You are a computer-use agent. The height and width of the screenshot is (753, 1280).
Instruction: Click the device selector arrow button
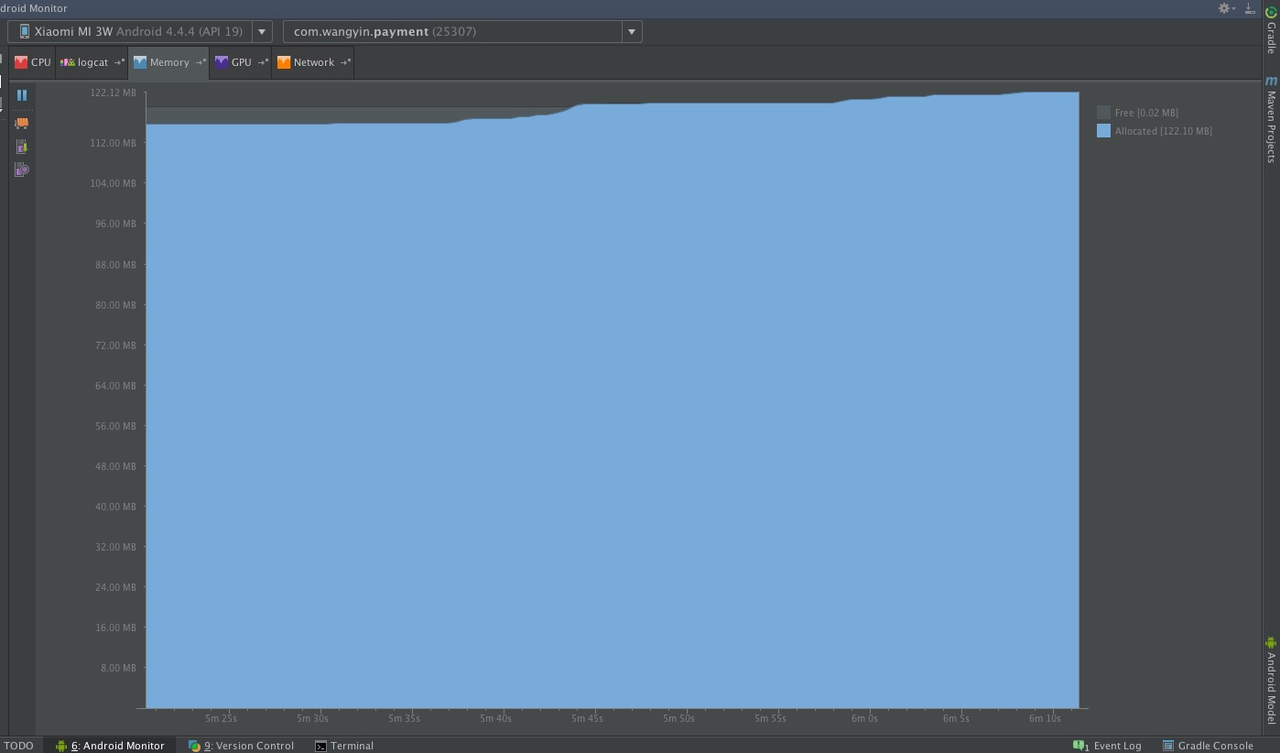point(262,32)
